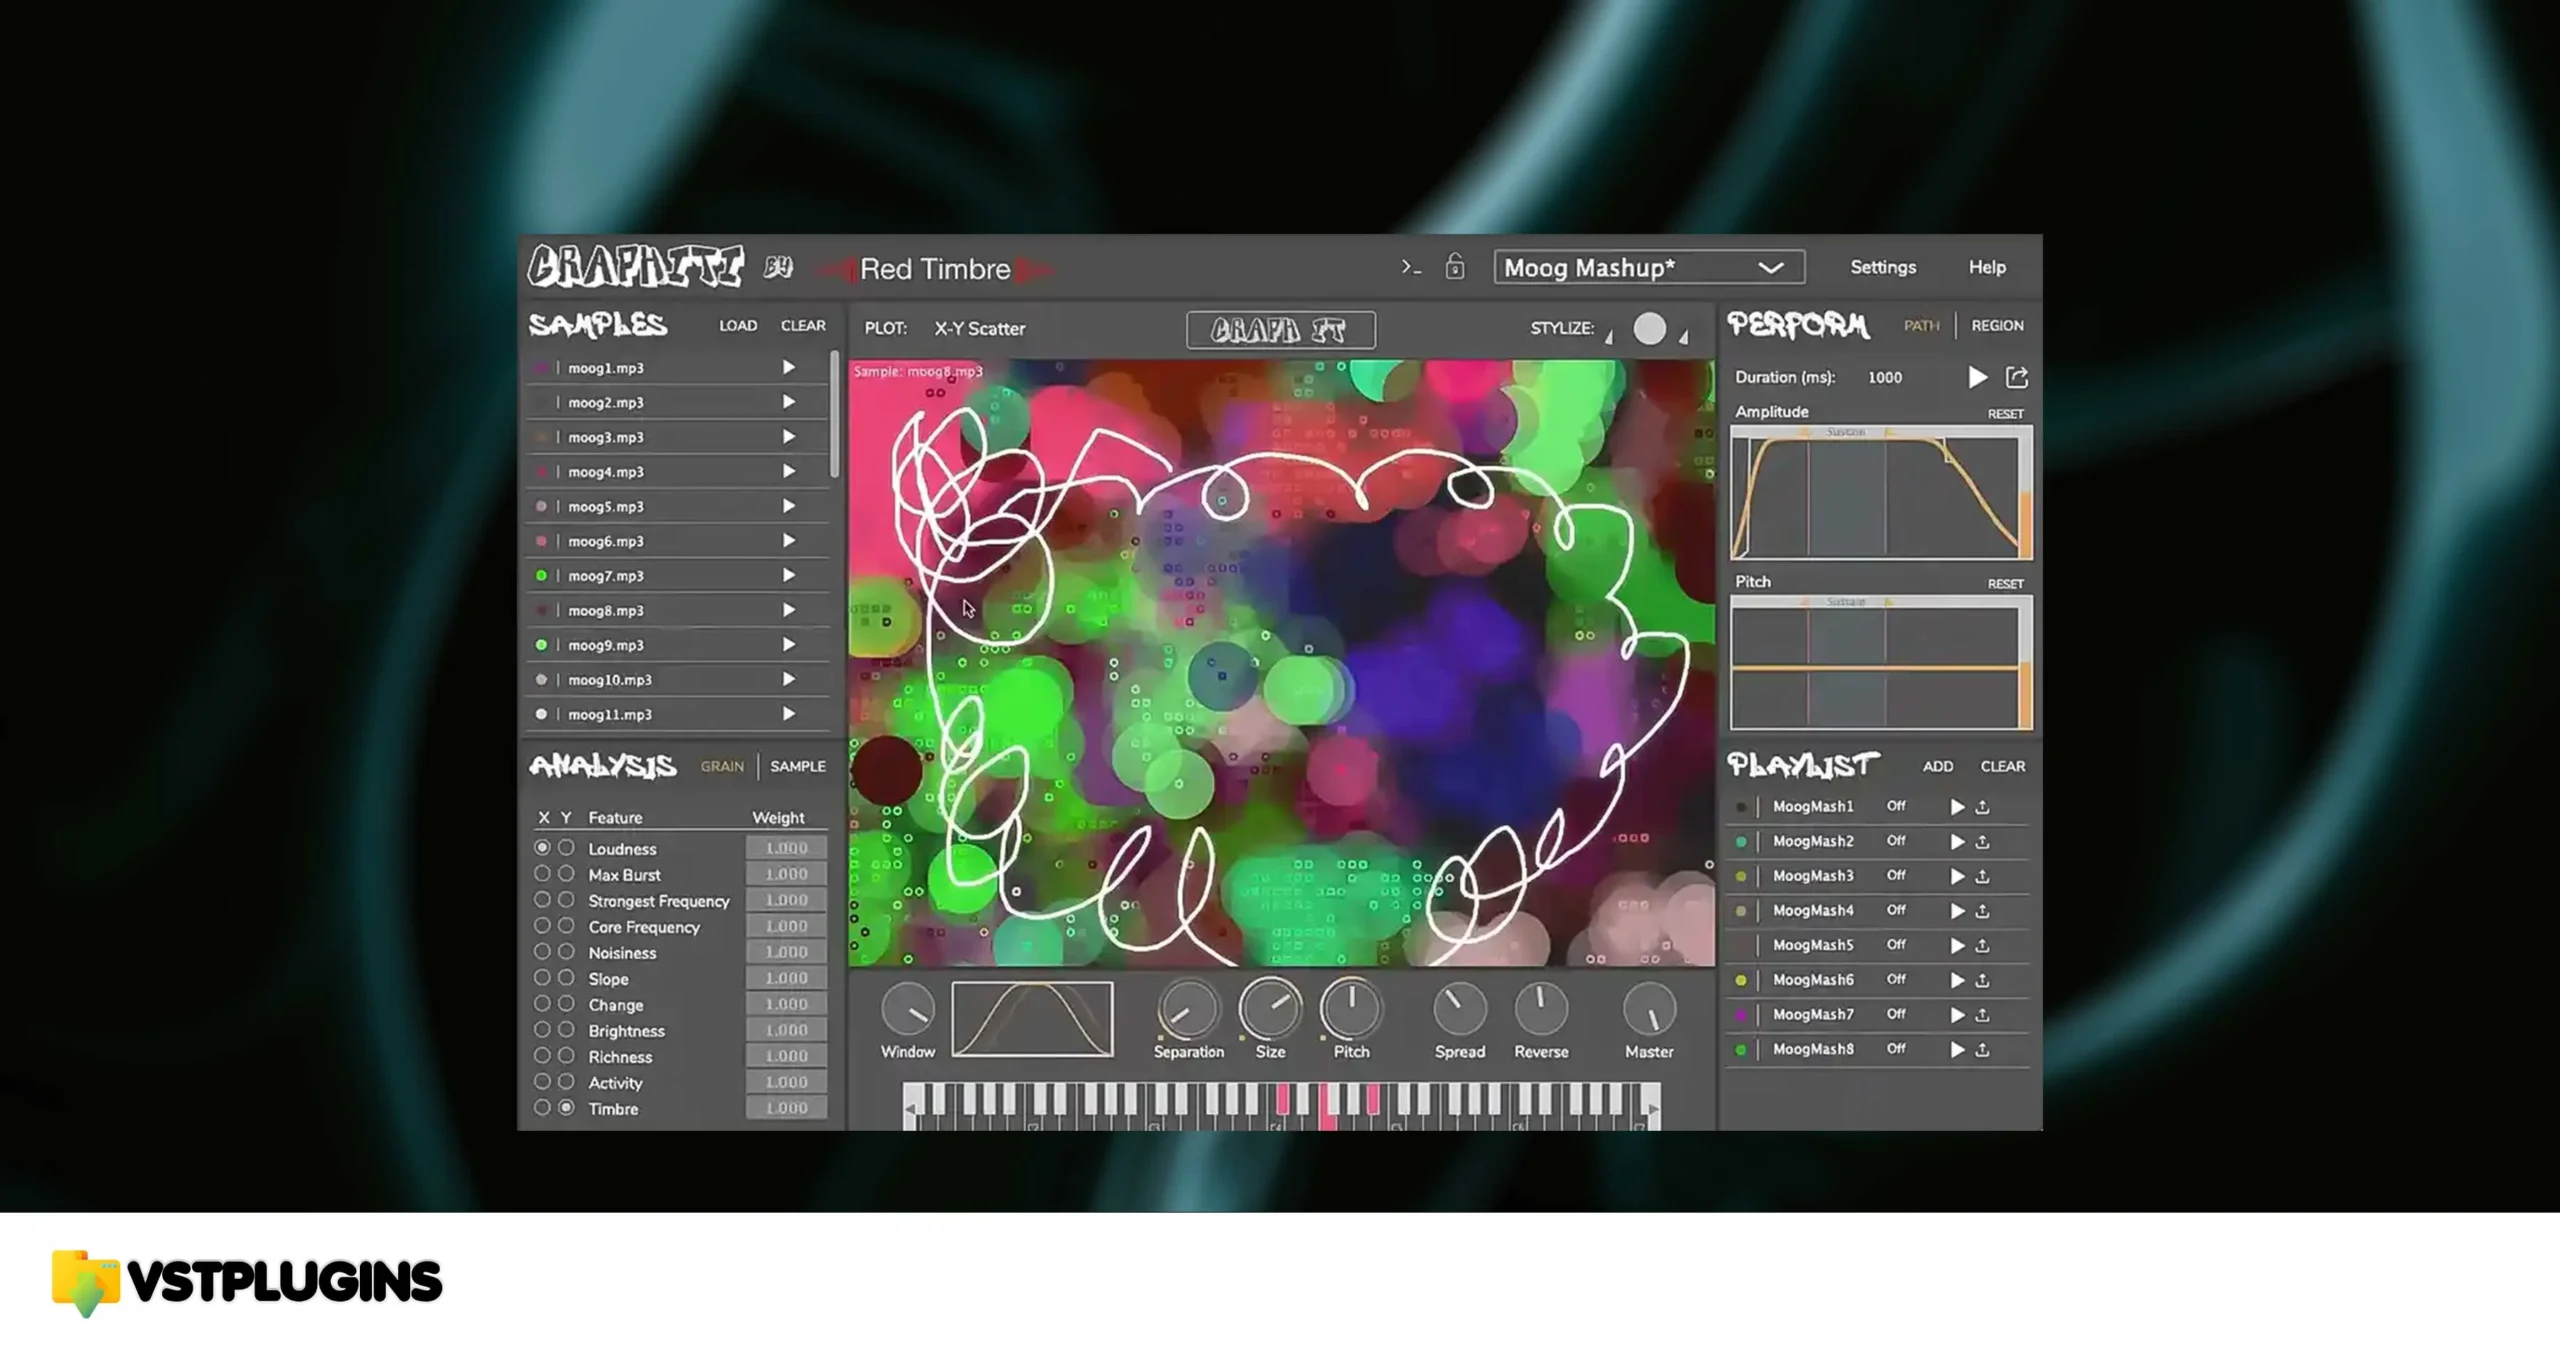This screenshot has width=2560, height=1357.
Task: Export MoogMash1 playlist item
Action: 1982,807
